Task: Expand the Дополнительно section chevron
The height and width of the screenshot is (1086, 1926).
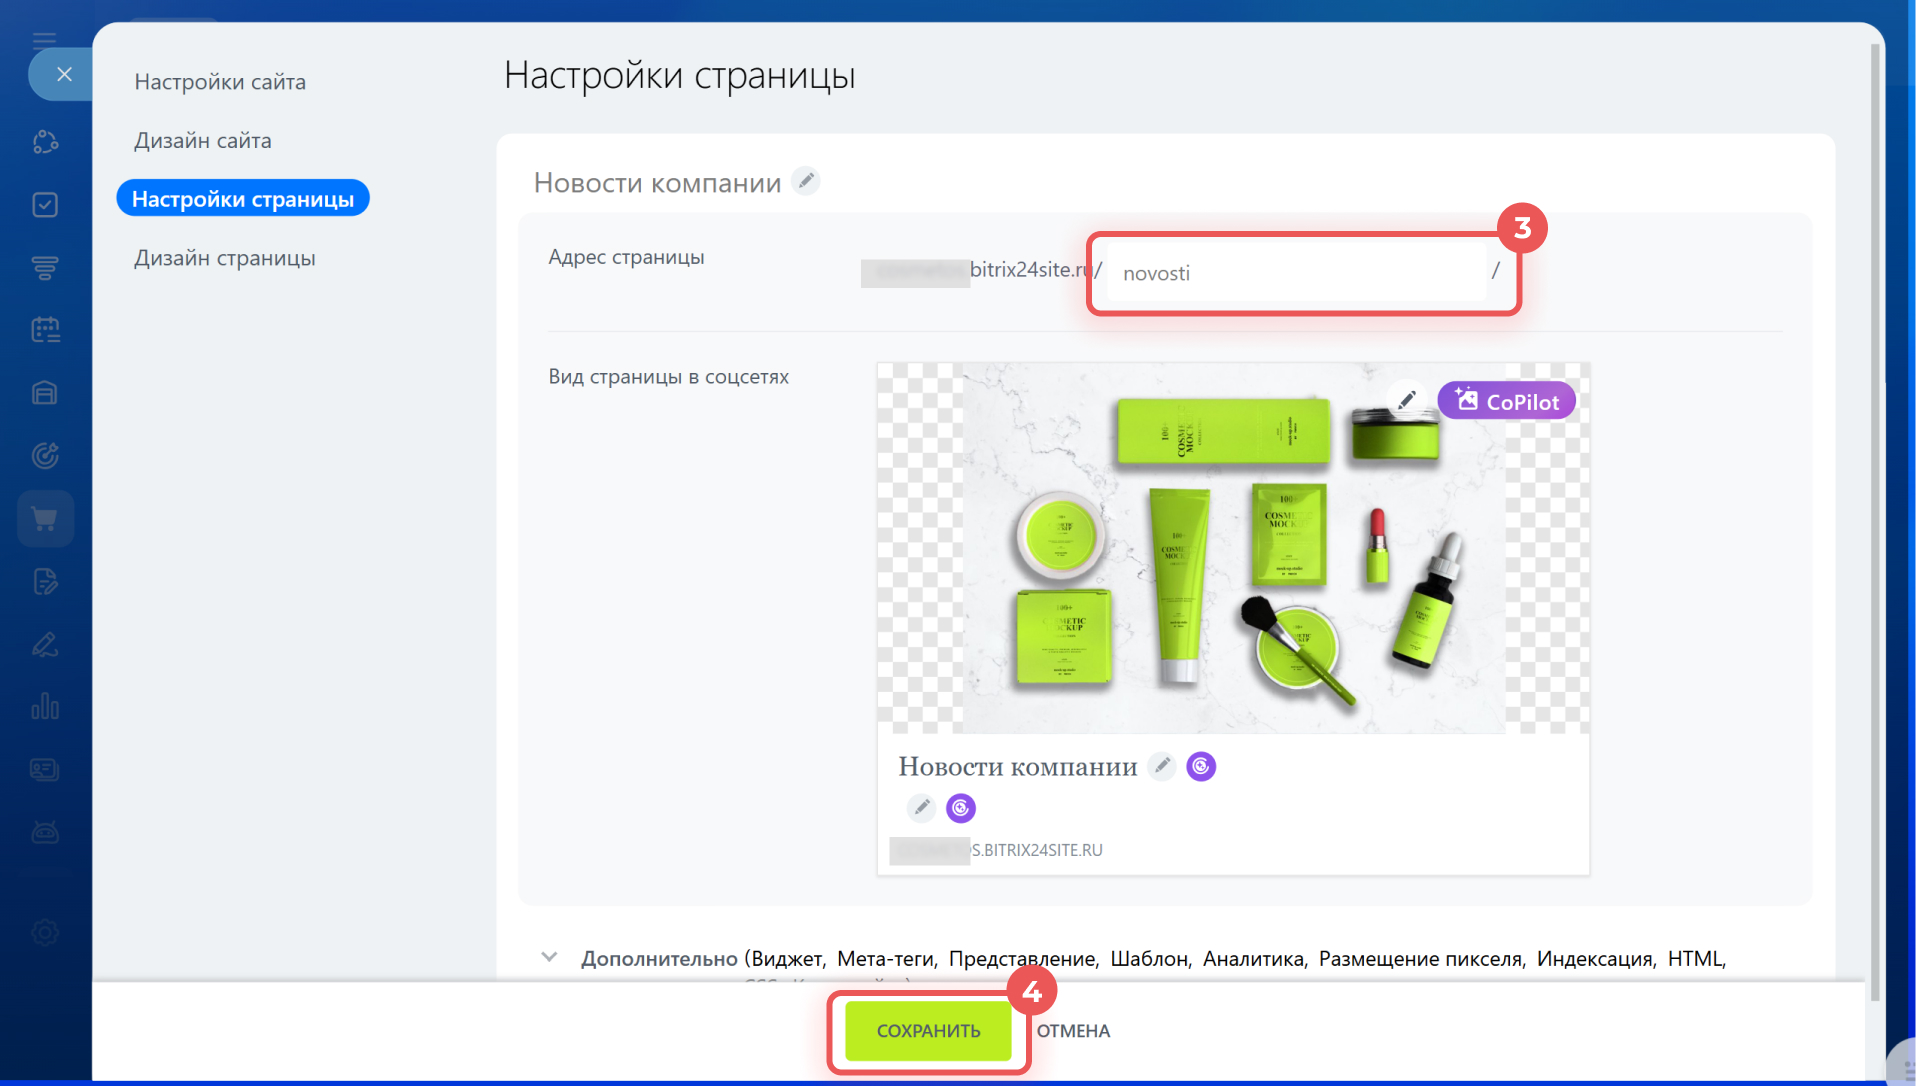Action: click(x=549, y=957)
